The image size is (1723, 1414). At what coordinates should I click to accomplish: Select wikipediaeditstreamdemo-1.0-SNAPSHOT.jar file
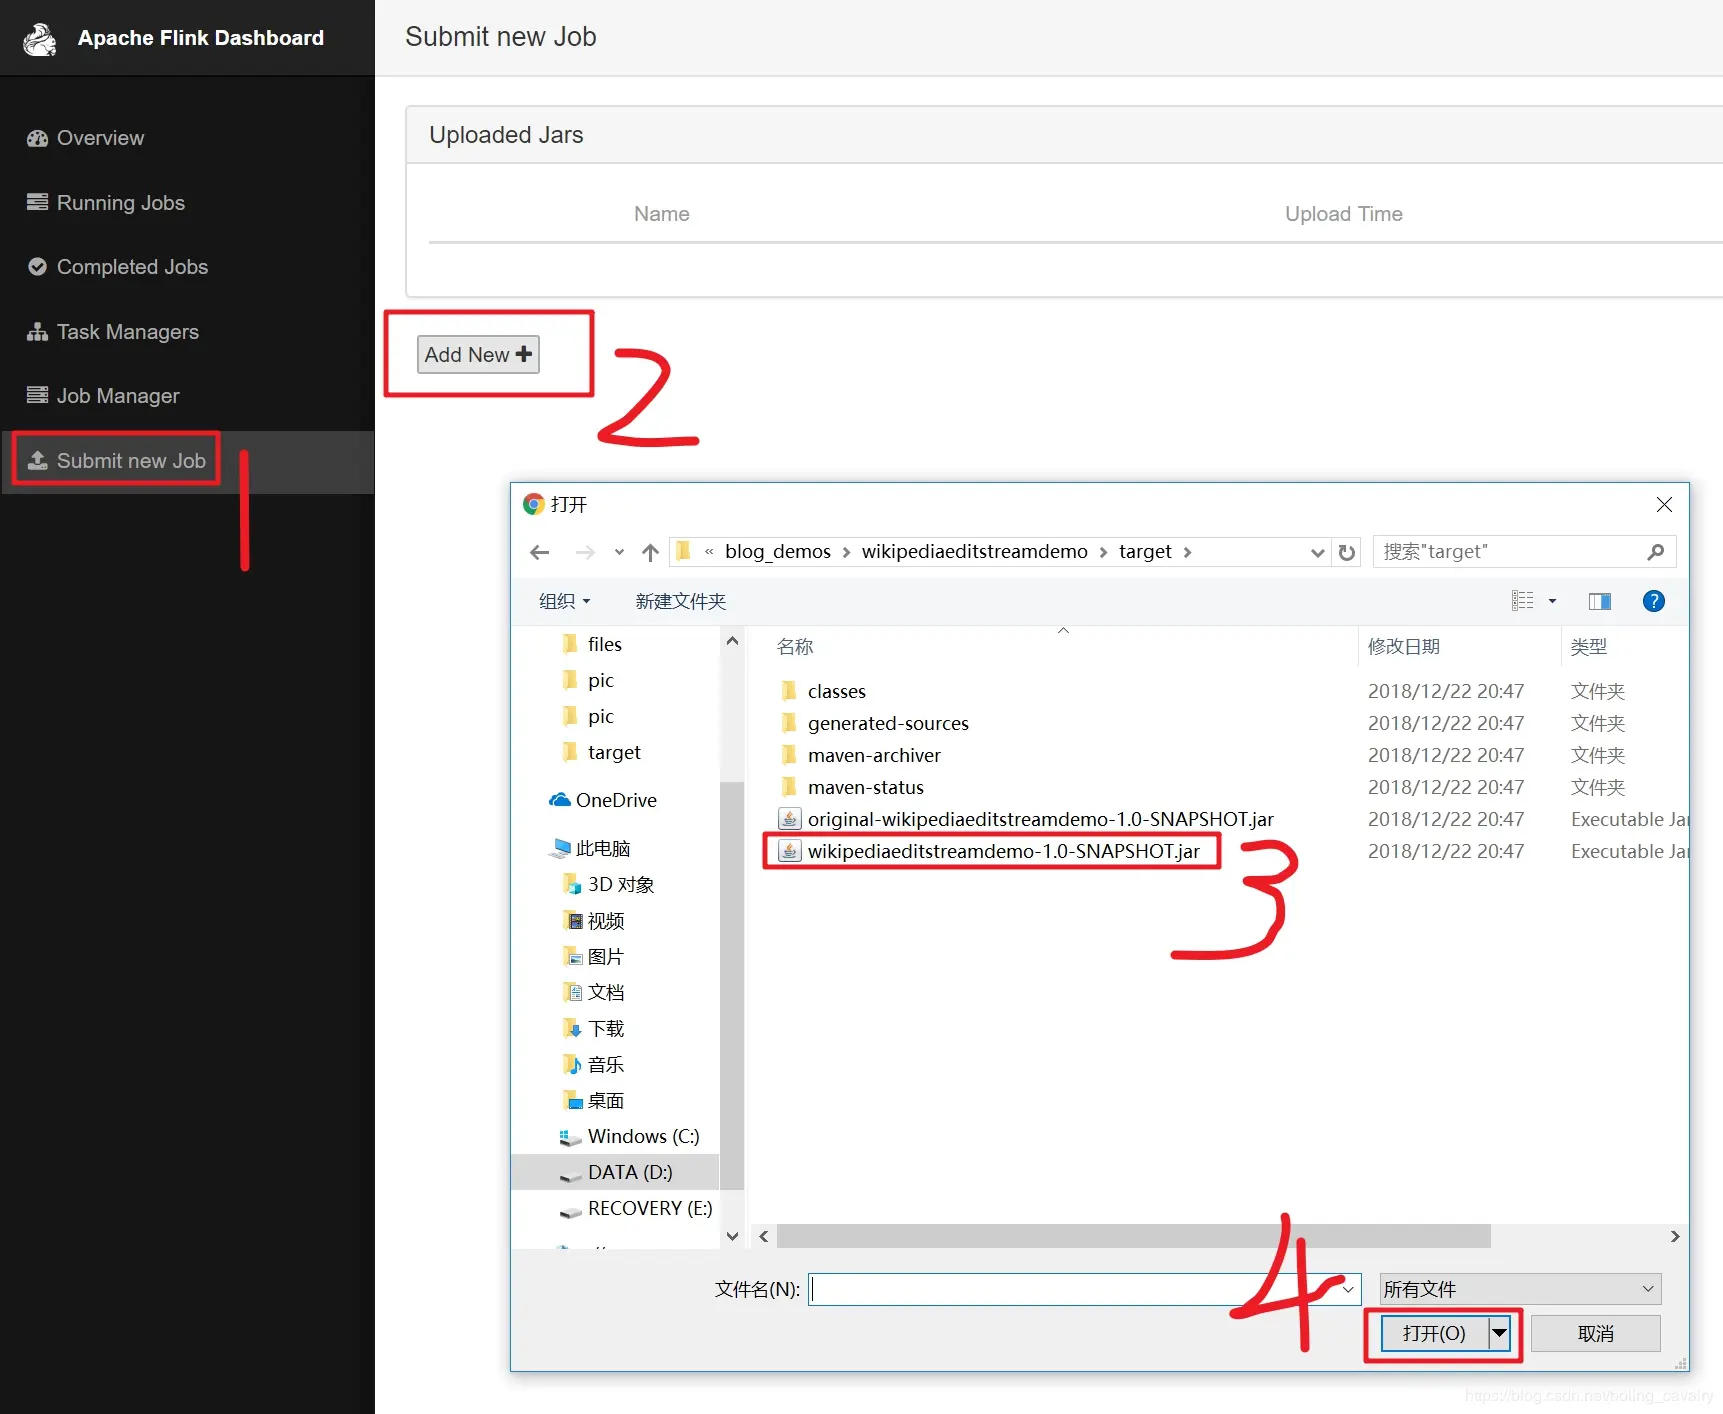[1003, 851]
